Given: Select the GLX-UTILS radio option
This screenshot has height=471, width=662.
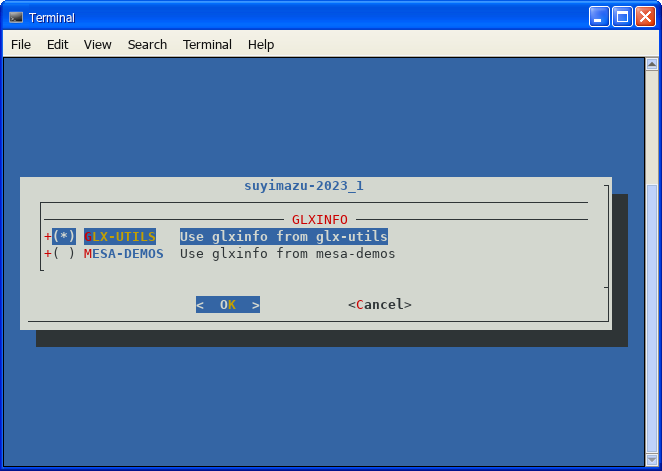Looking at the screenshot, I should click(64, 237).
